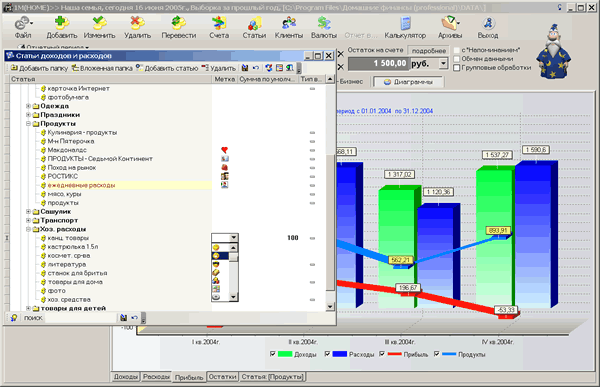Expand the Одежда folder

28,106
